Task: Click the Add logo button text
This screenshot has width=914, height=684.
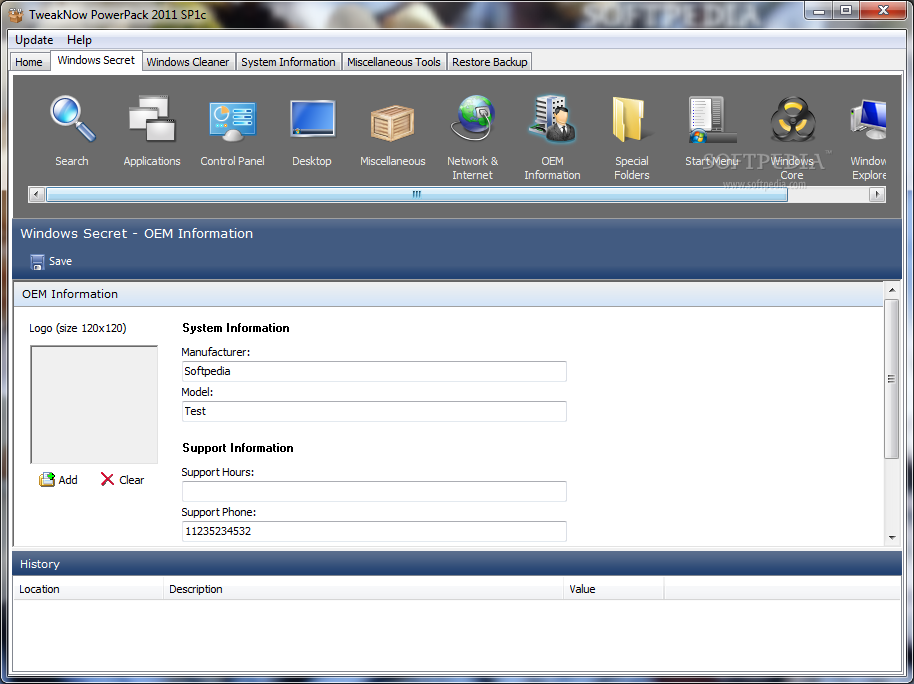Action: (x=68, y=480)
